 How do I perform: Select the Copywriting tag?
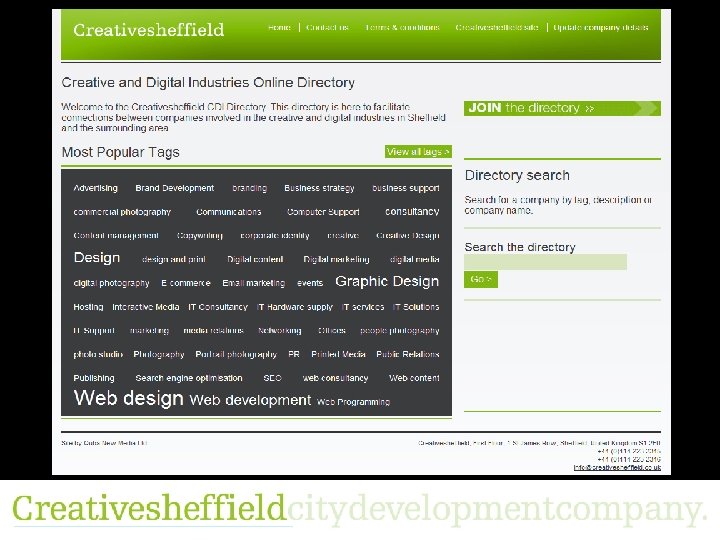200,236
